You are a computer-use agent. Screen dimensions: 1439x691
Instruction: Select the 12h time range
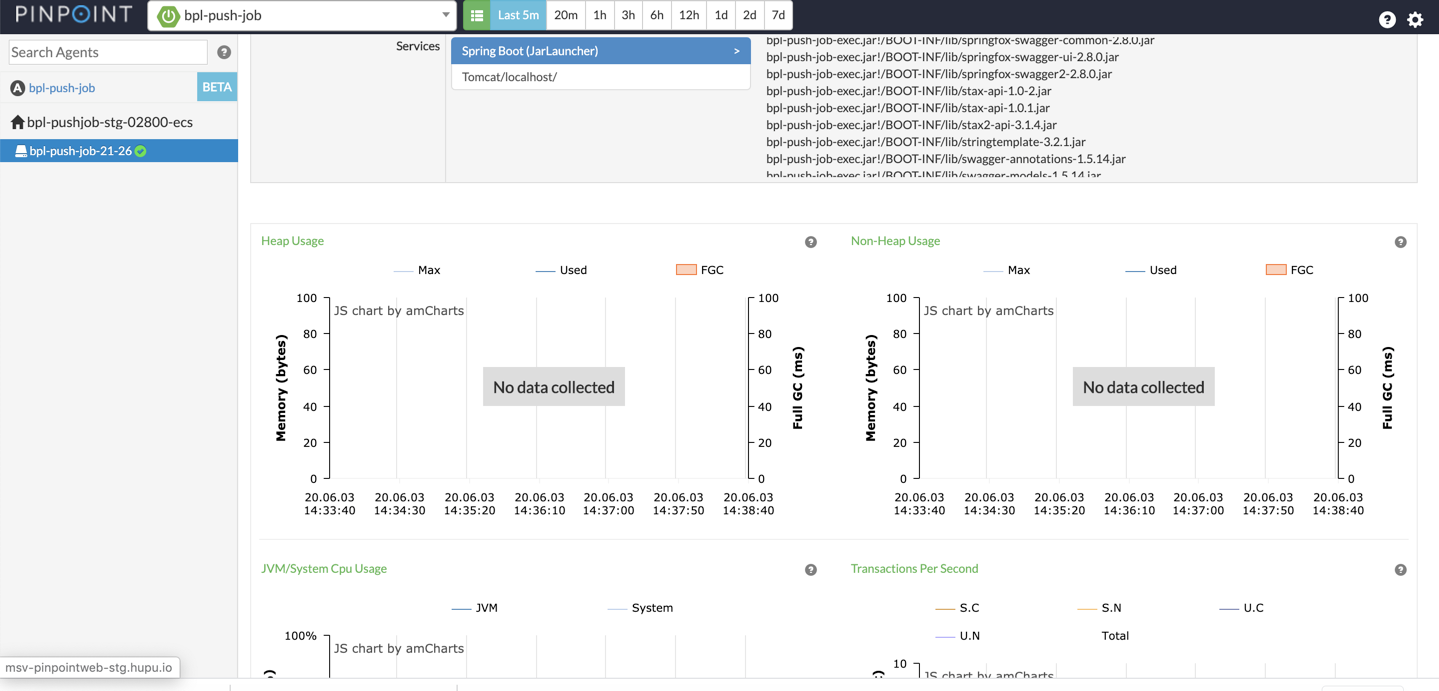point(689,15)
